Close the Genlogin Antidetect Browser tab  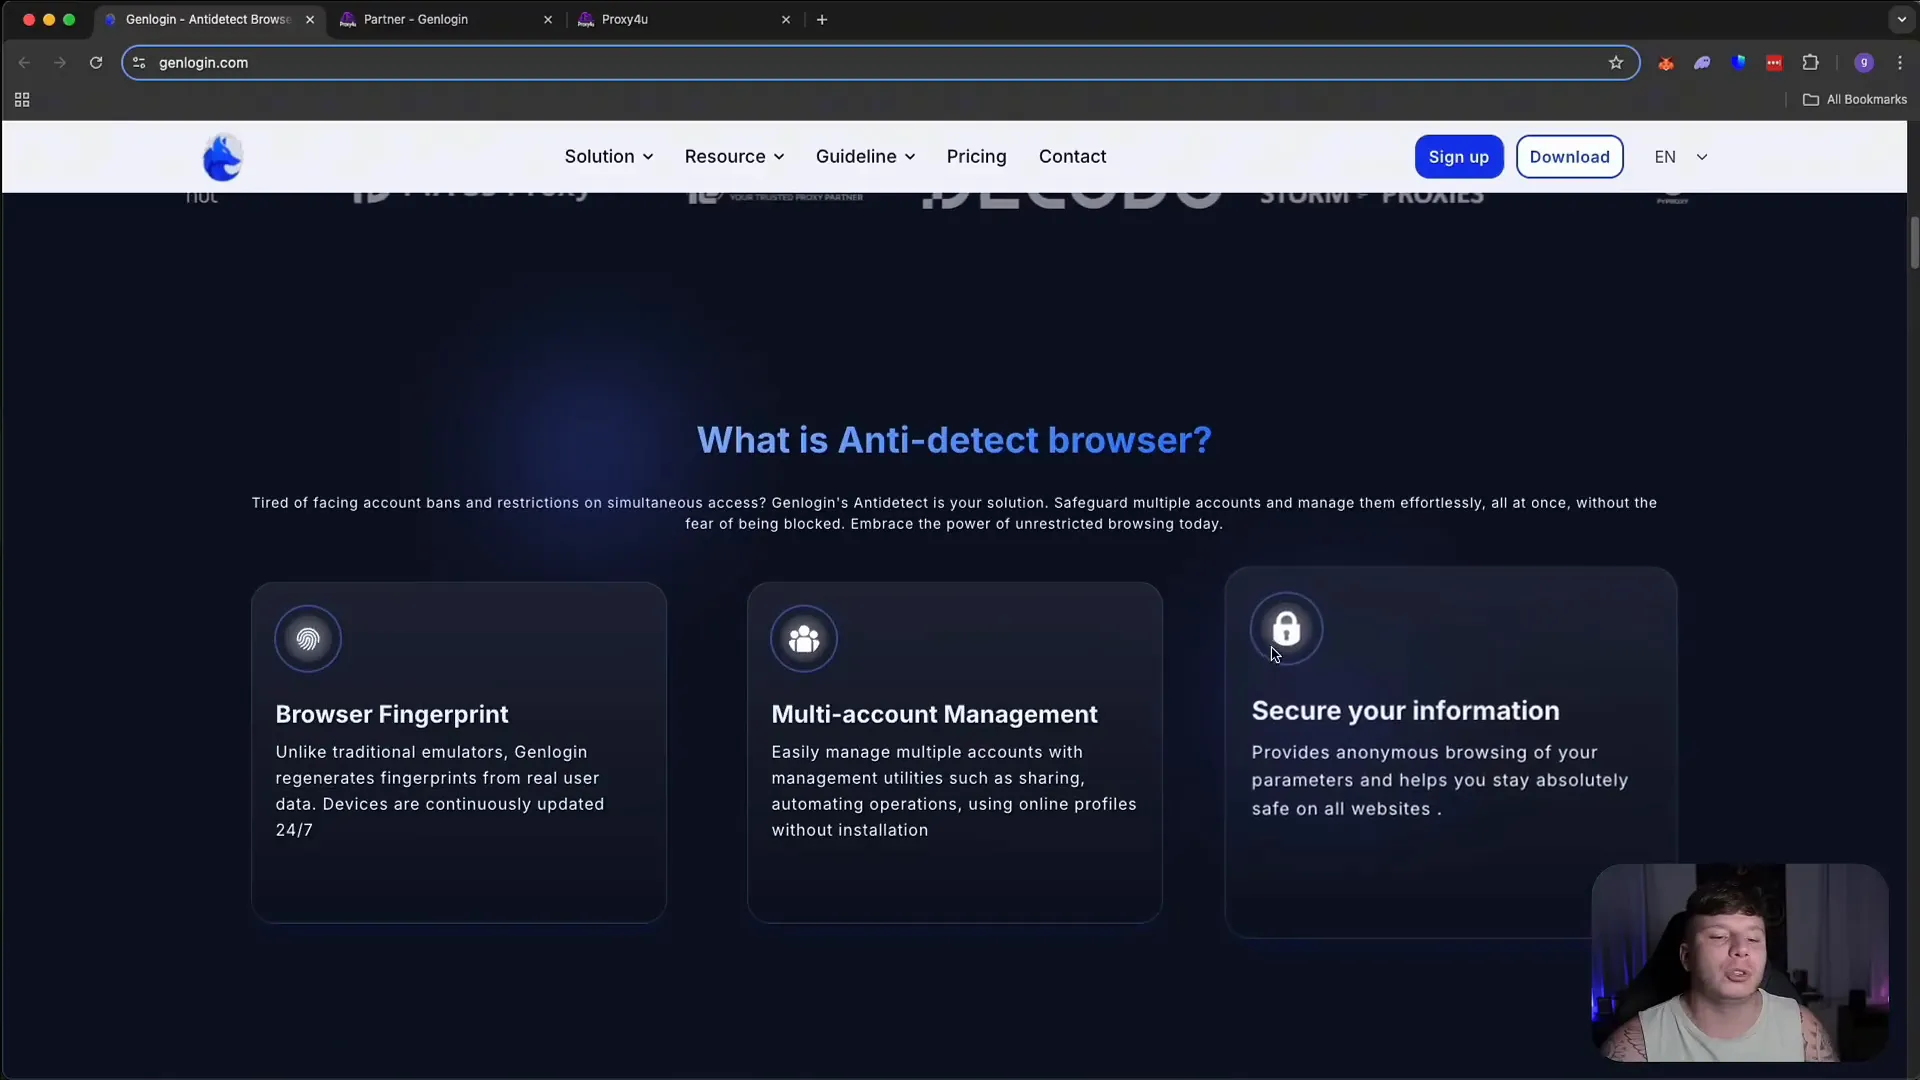(x=310, y=19)
